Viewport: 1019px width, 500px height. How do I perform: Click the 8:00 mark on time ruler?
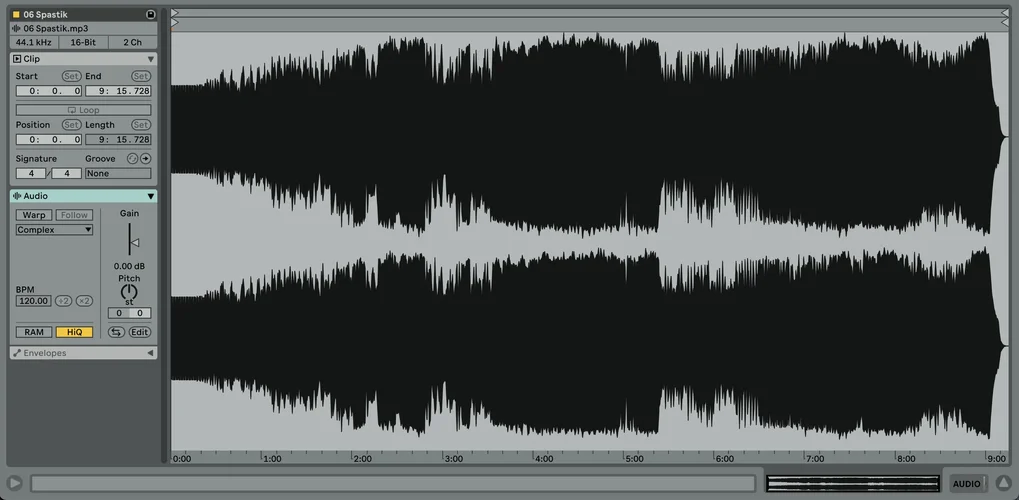pos(905,458)
